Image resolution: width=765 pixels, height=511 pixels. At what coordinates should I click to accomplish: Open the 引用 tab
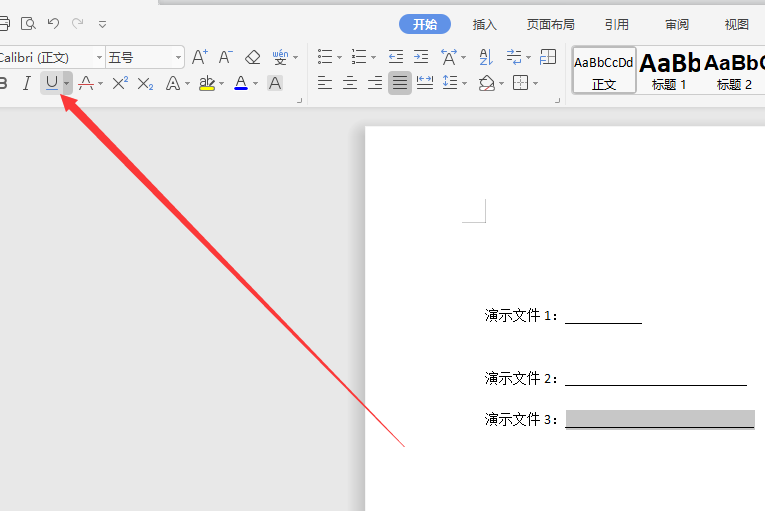click(617, 24)
